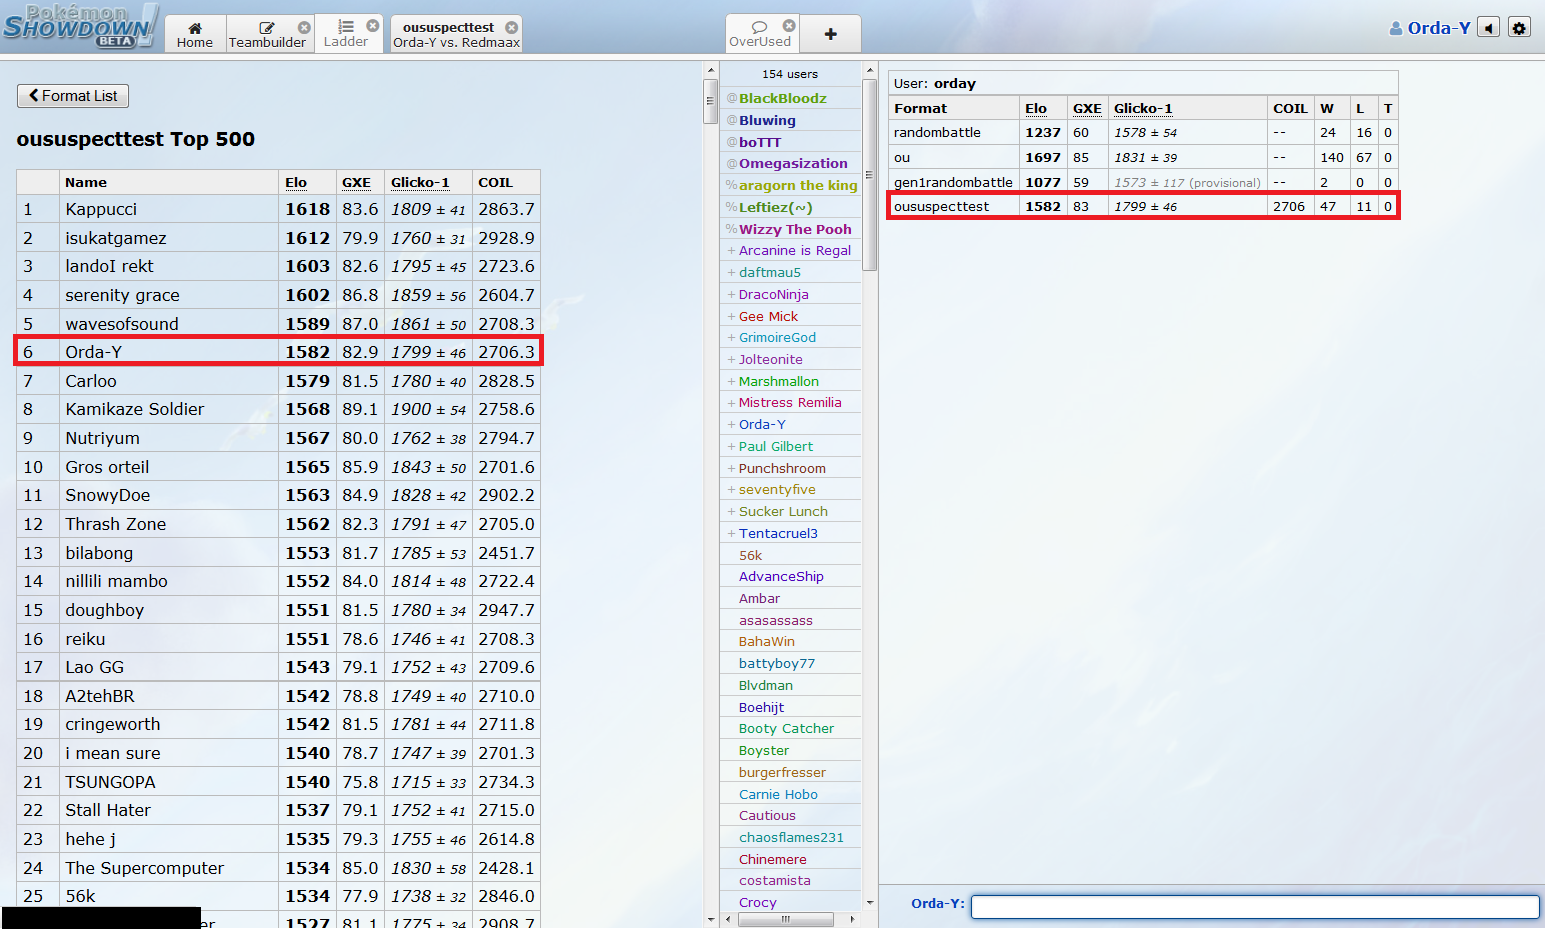The width and height of the screenshot is (1545, 929).
Task: Close the OverUsed chat room tab
Action: coord(789,26)
